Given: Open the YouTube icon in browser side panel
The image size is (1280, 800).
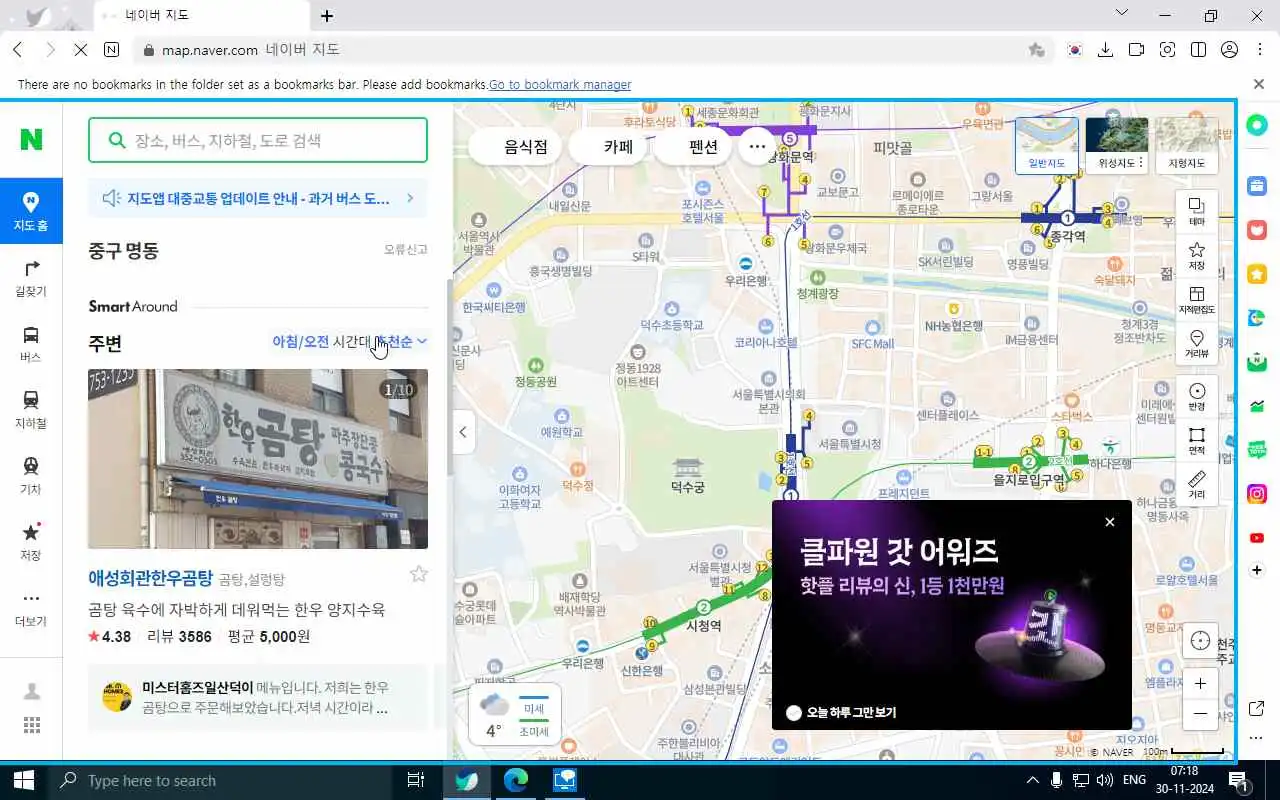Looking at the screenshot, I should point(1257,538).
